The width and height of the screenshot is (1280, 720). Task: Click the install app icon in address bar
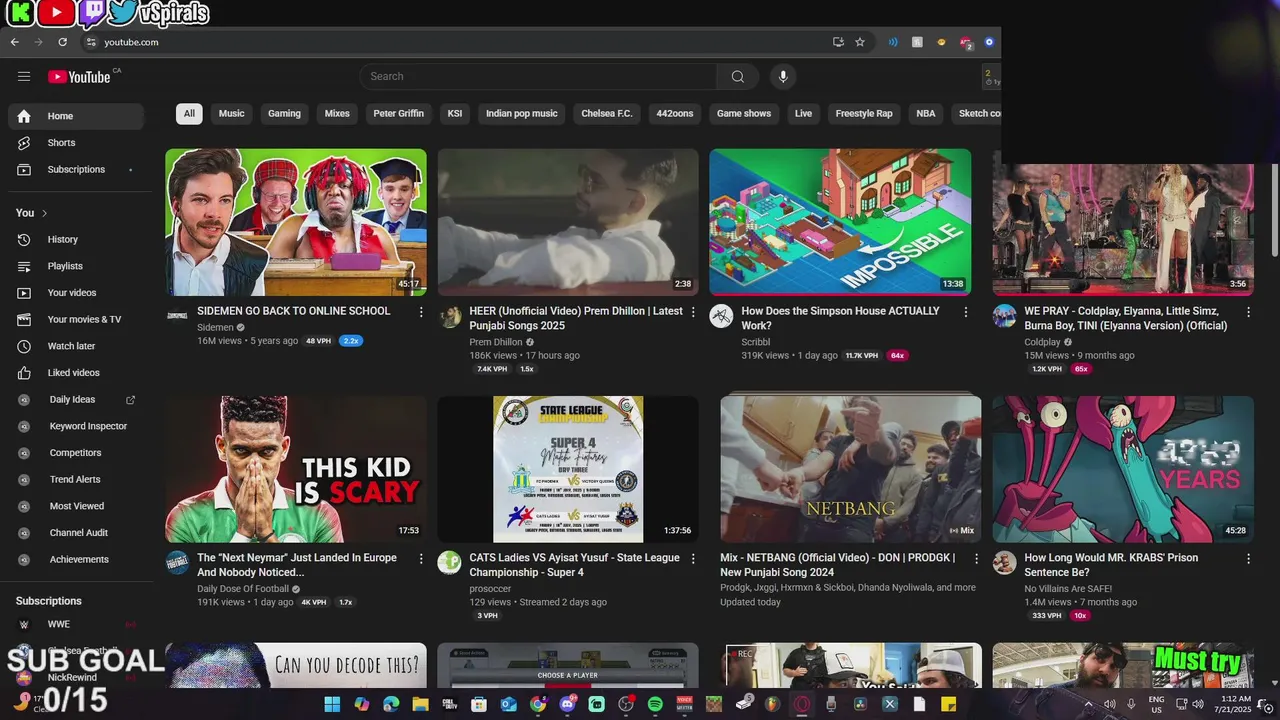coord(838,42)
